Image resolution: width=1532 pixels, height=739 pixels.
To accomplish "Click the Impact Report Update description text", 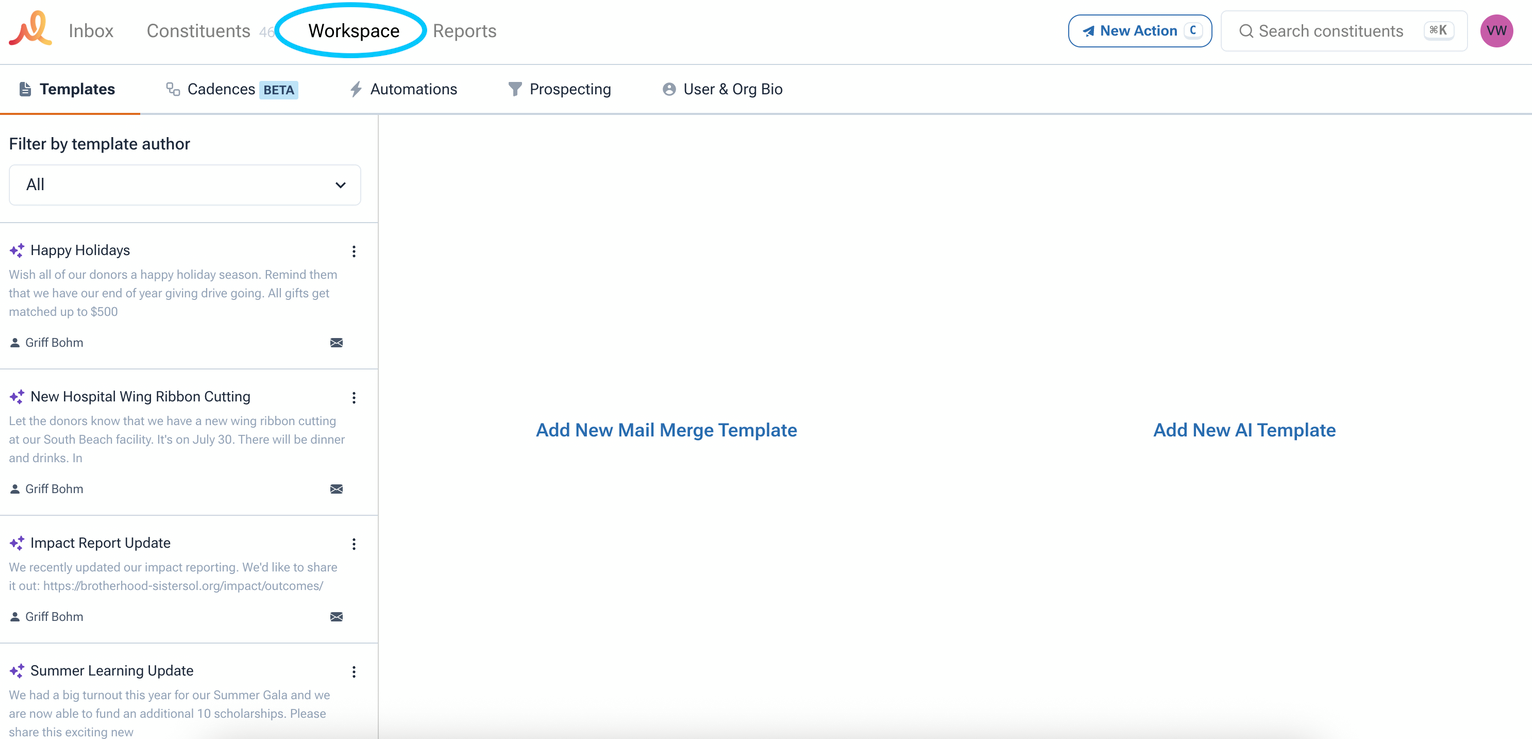I will (173, 576).
